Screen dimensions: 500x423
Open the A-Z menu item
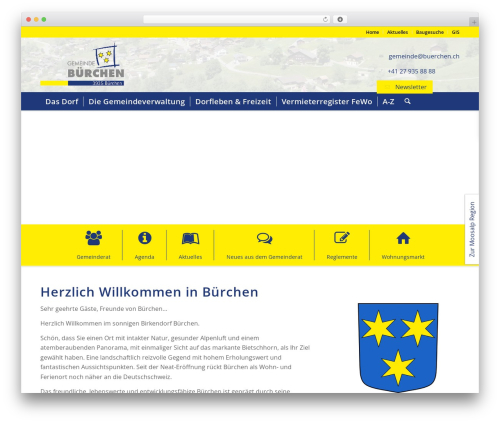pyautogui.click(x=388, y=102)
